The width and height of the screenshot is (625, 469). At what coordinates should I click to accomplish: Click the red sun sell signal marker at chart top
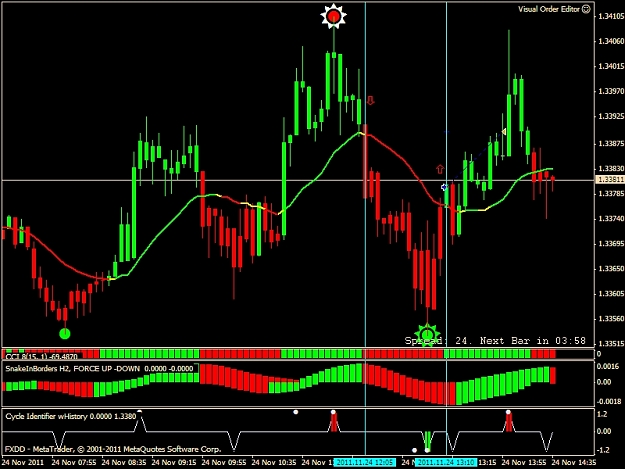(x=333, y=16)
